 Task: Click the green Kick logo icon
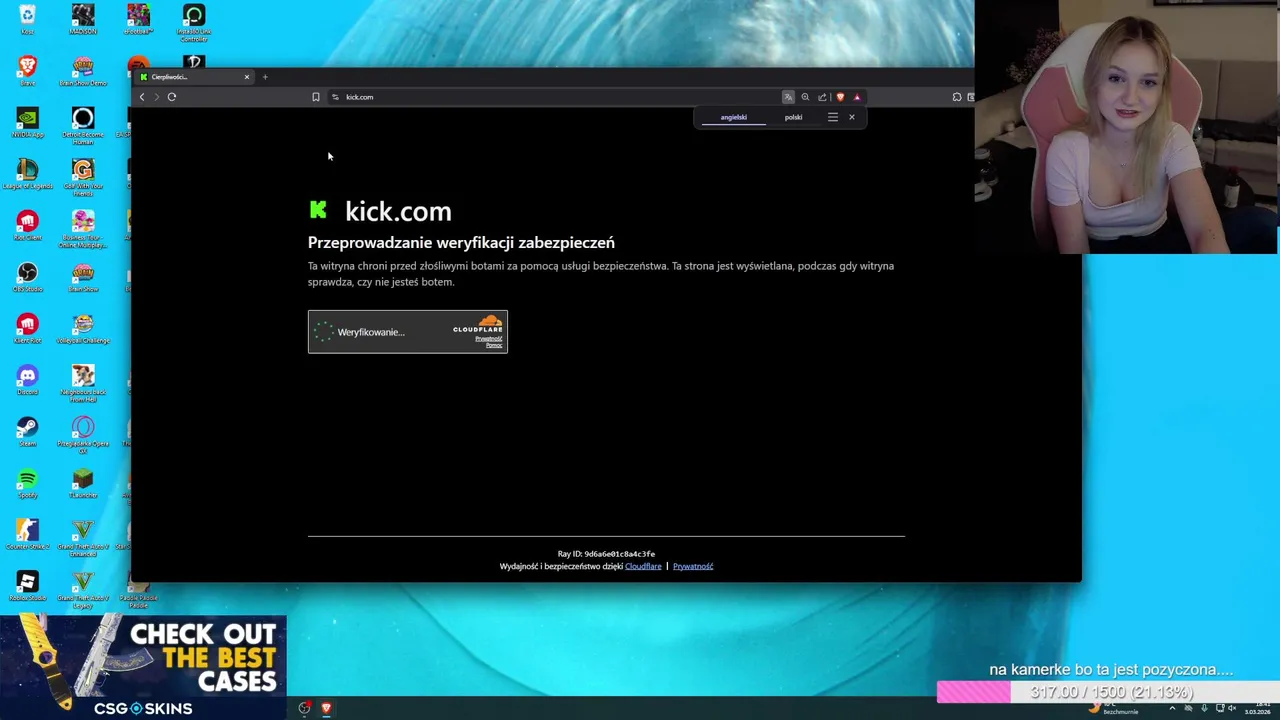click(x=318, y=209)
